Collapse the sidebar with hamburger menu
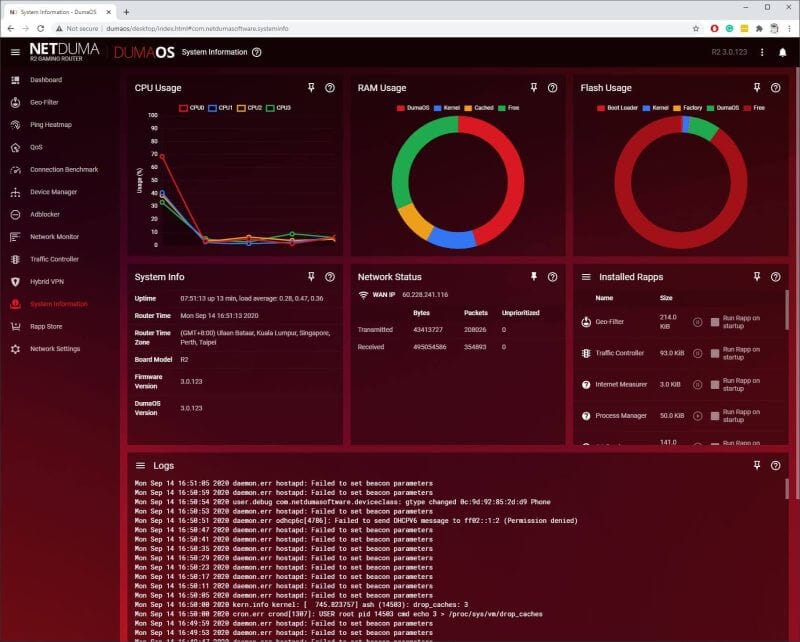 (15, 52)
